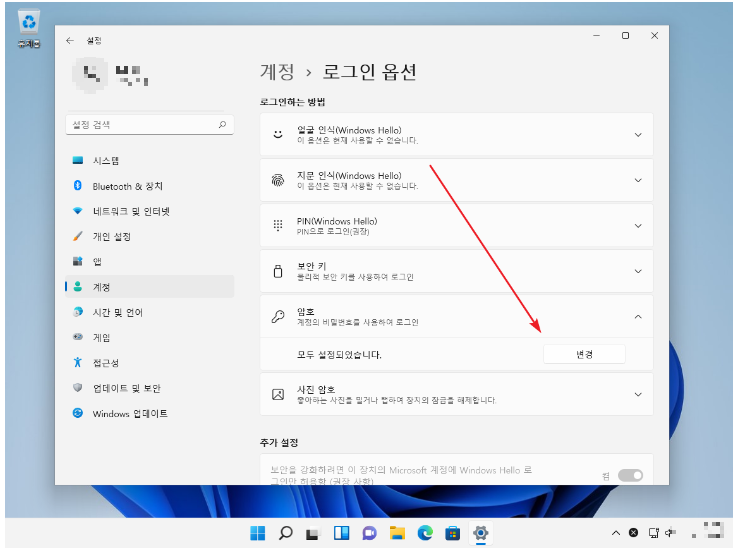Click the fingerprint recognition icon
The width and height of the screenshot is (738, 554).
click(x=278, y=180)
